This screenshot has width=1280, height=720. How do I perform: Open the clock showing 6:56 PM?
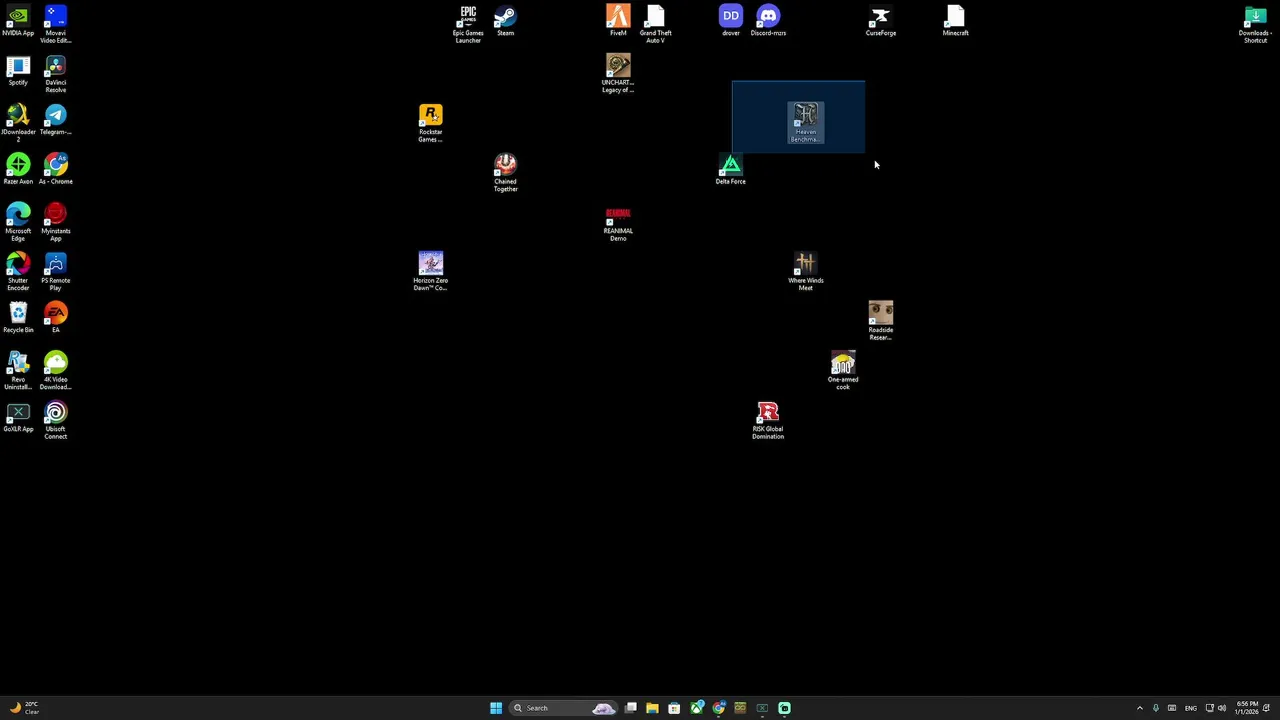pos(1247,708)
